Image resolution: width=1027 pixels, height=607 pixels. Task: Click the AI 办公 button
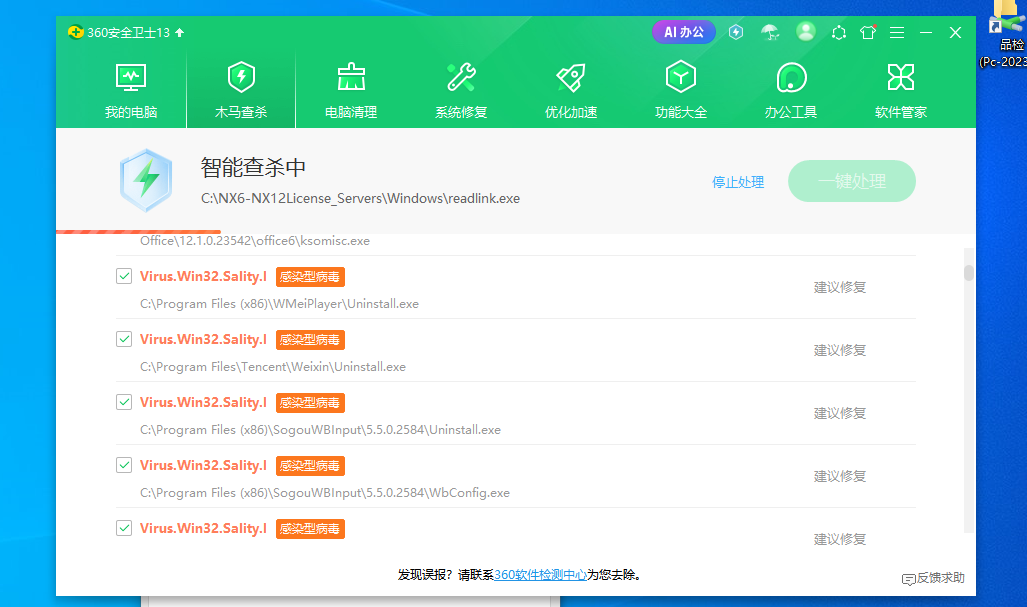tap(684, 32)
